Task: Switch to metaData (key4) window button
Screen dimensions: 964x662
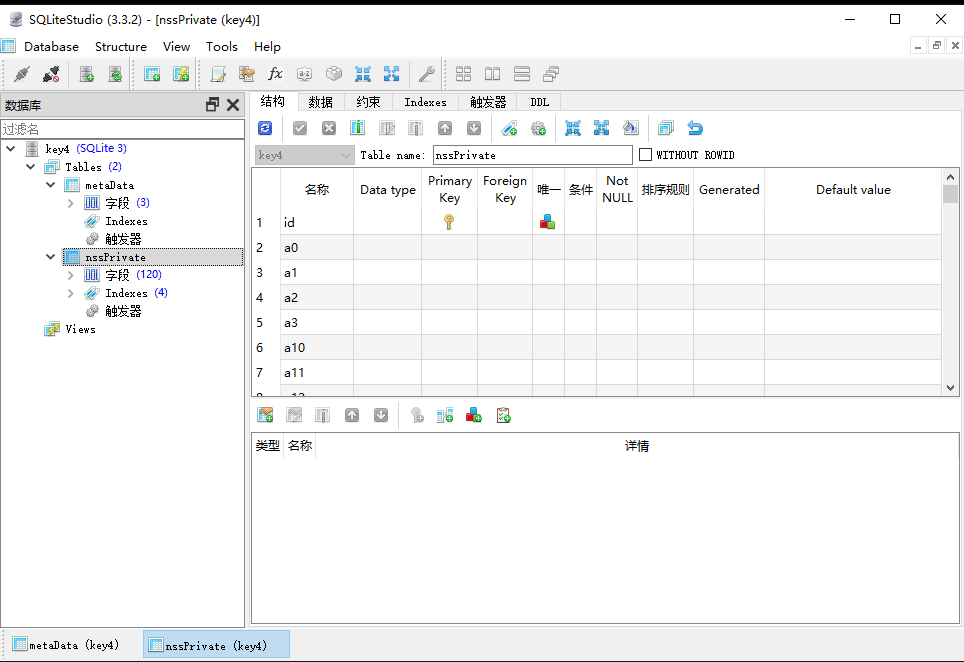Action: 65,645
